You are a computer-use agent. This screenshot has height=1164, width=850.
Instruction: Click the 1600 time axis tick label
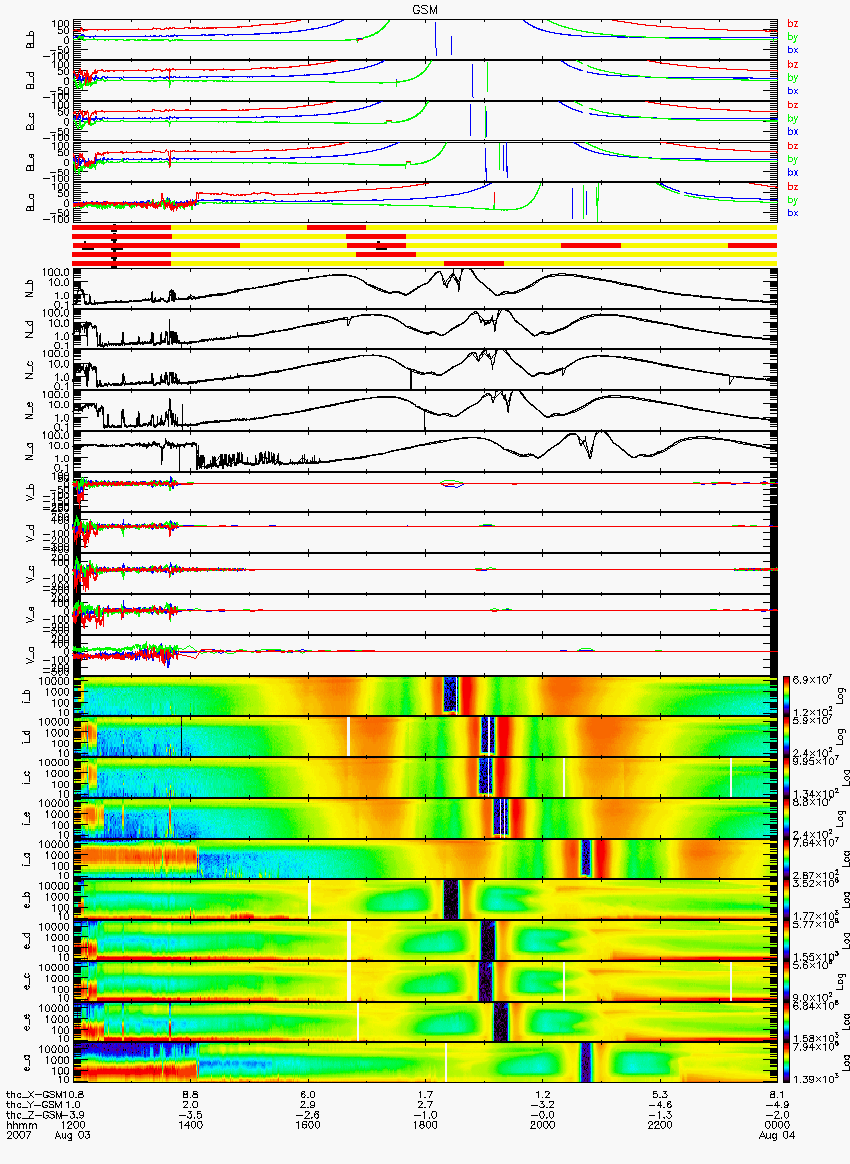click(307, 1125)
